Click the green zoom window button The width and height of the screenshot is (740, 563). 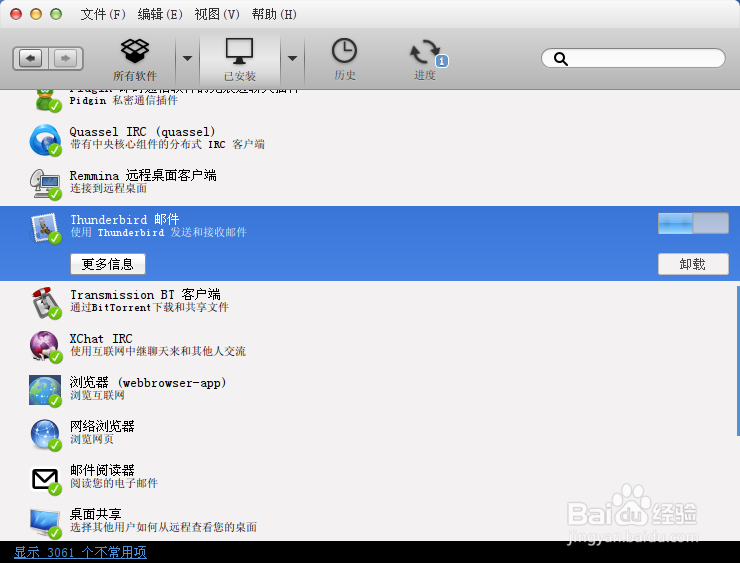tap(56, 14)
